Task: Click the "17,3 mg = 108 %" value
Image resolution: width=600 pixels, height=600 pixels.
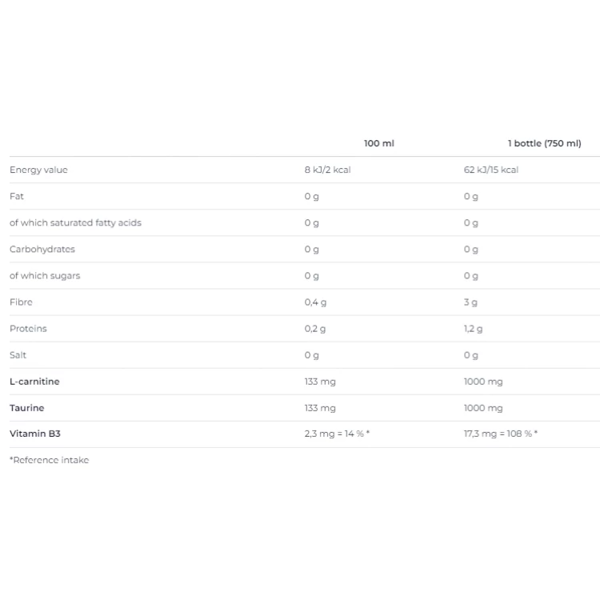Action: (x=501, y=434)
